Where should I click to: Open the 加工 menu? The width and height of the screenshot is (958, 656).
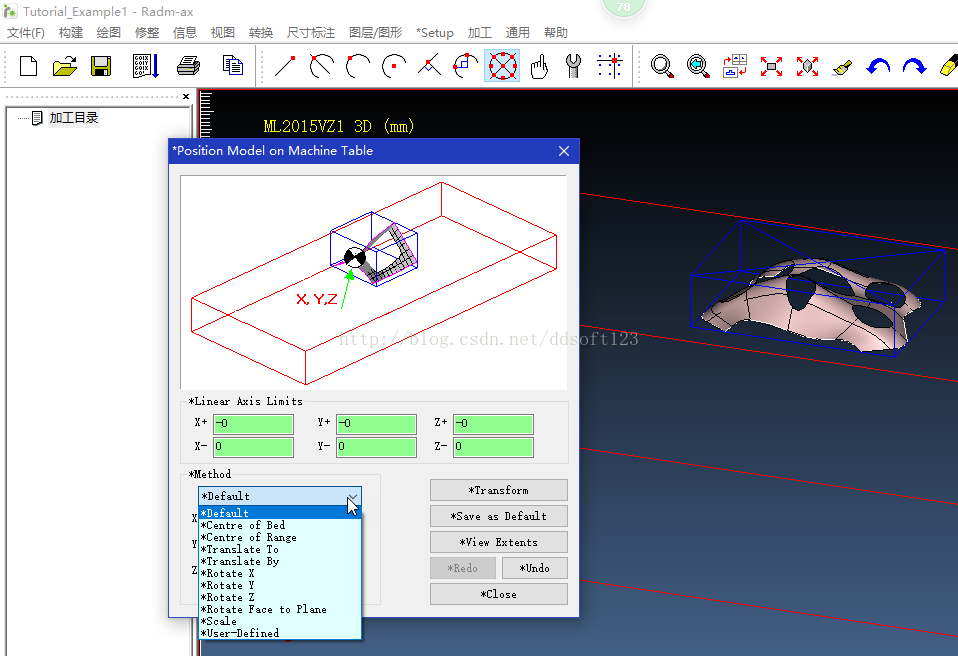coord(480,32)
